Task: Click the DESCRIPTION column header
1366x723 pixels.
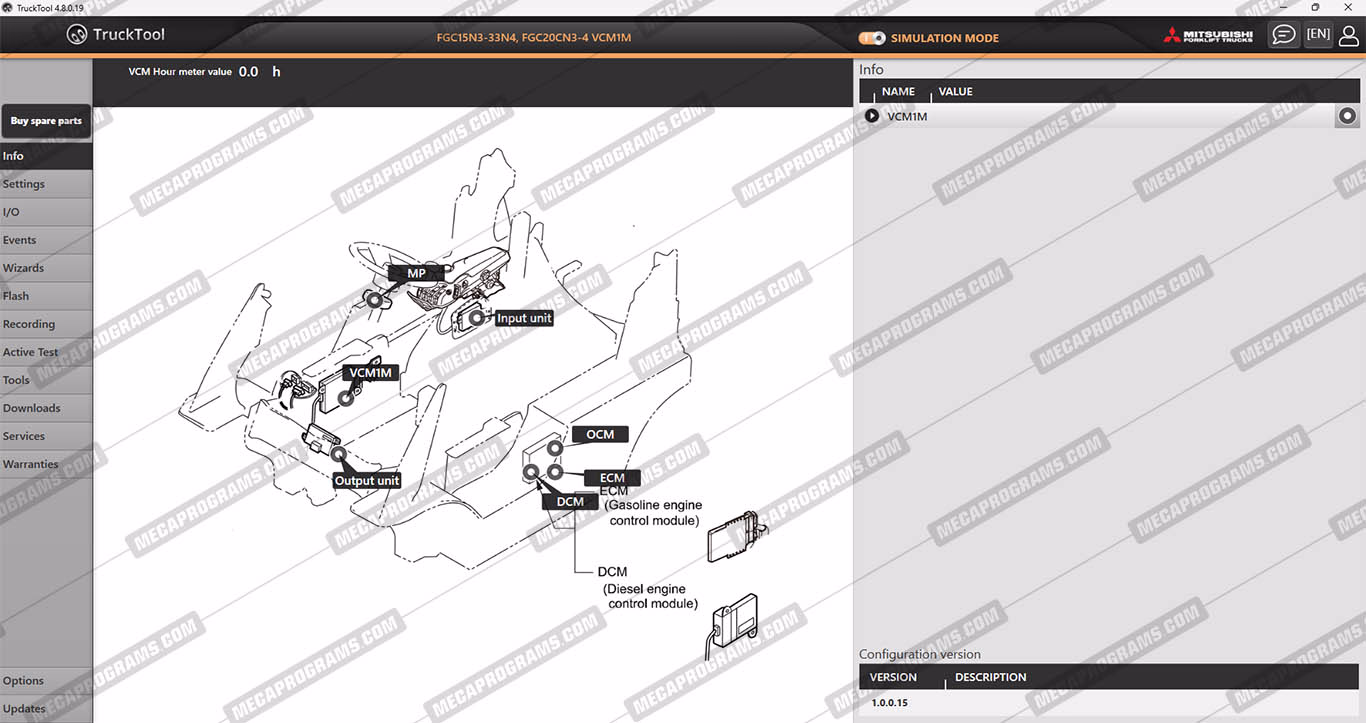Action: pyautogui.click(x=990, y=677)
